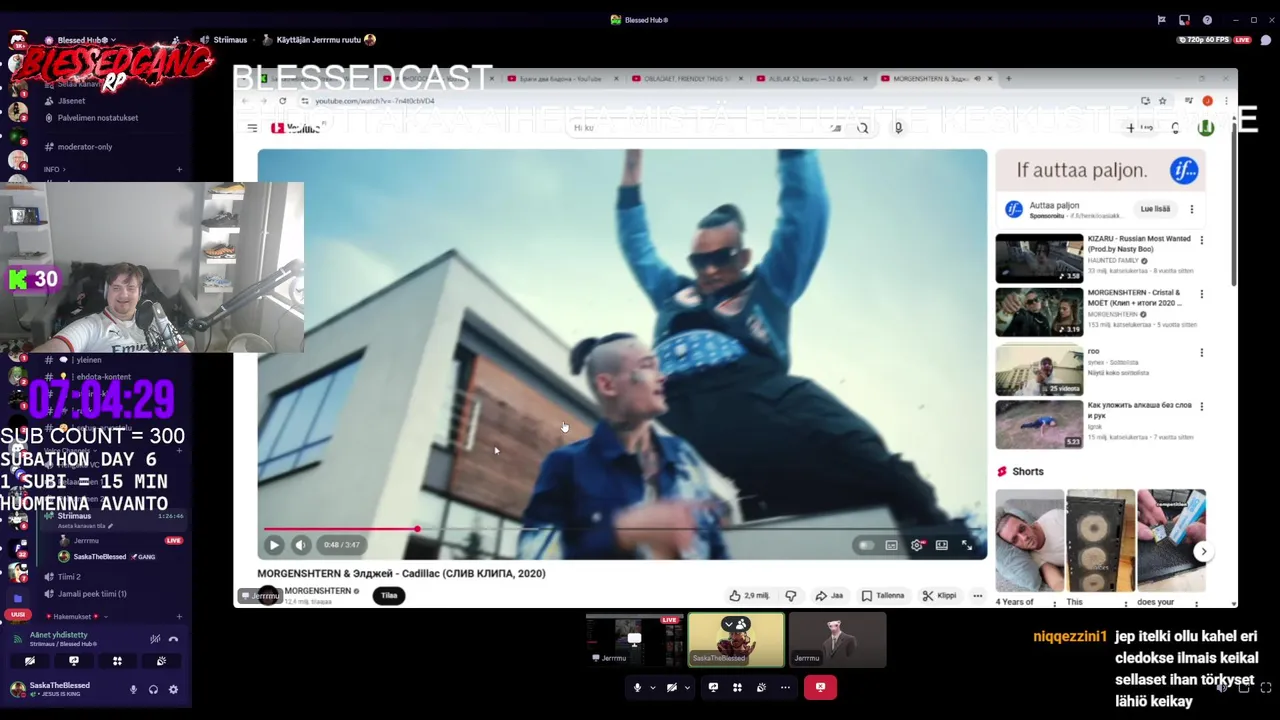Open the MORGENSHTERN channel link

pyautogui.click(x=318, y=591)
